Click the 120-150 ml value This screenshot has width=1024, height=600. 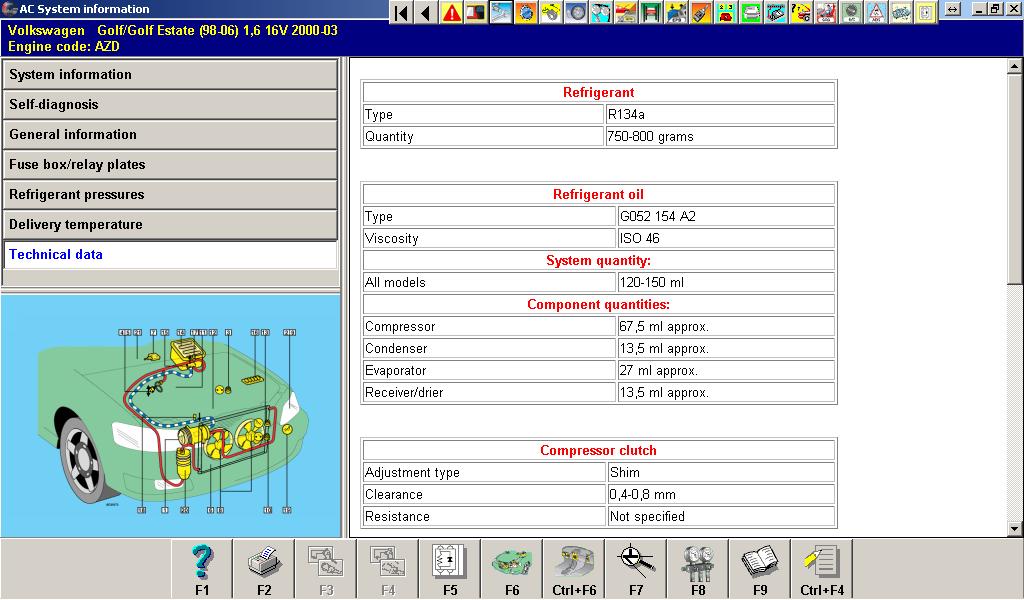pyautogui.click(x=726, y=282)
